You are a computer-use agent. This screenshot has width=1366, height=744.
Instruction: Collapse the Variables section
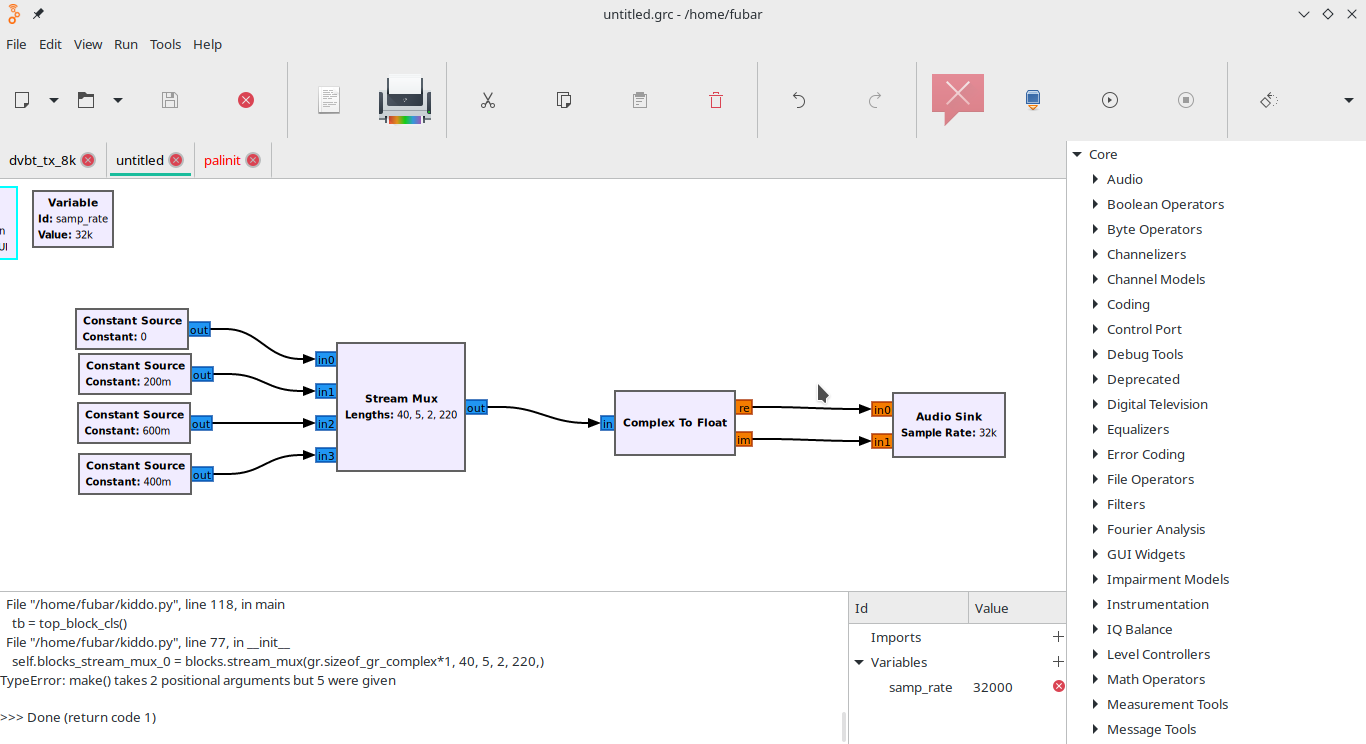pos(858,662)
